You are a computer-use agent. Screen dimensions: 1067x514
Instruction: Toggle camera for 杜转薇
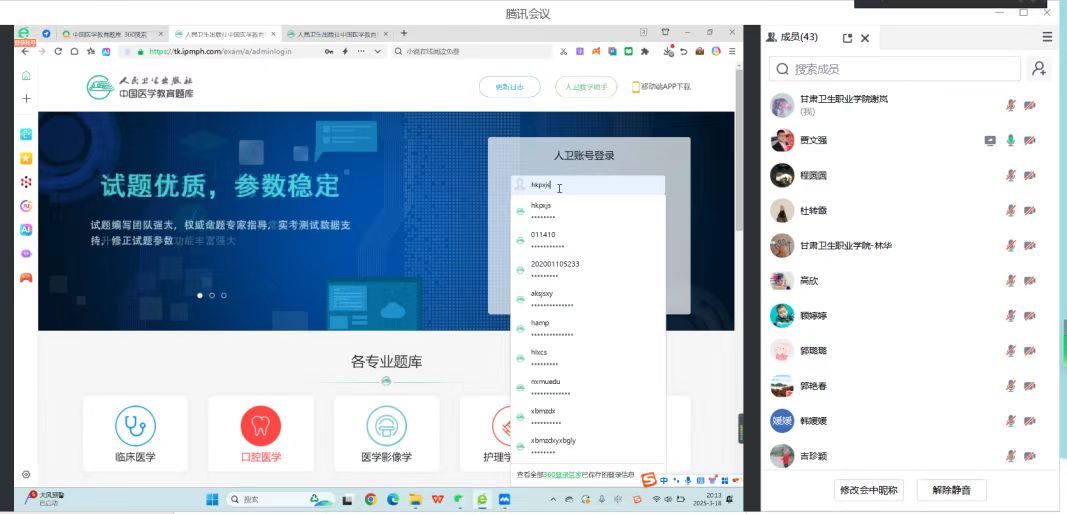coord(1029,211)
